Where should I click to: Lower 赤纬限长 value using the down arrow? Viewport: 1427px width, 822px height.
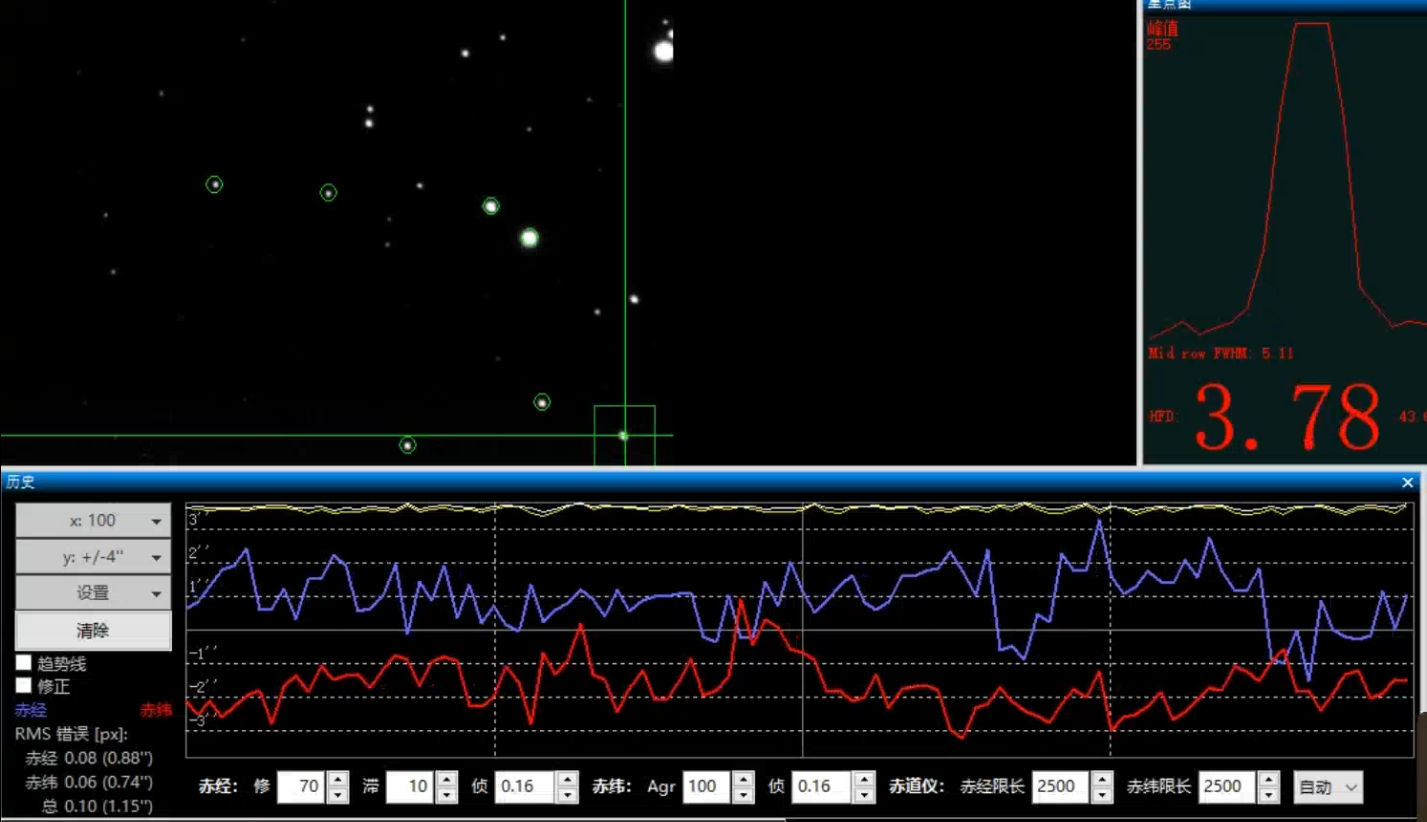[1268, 795]
